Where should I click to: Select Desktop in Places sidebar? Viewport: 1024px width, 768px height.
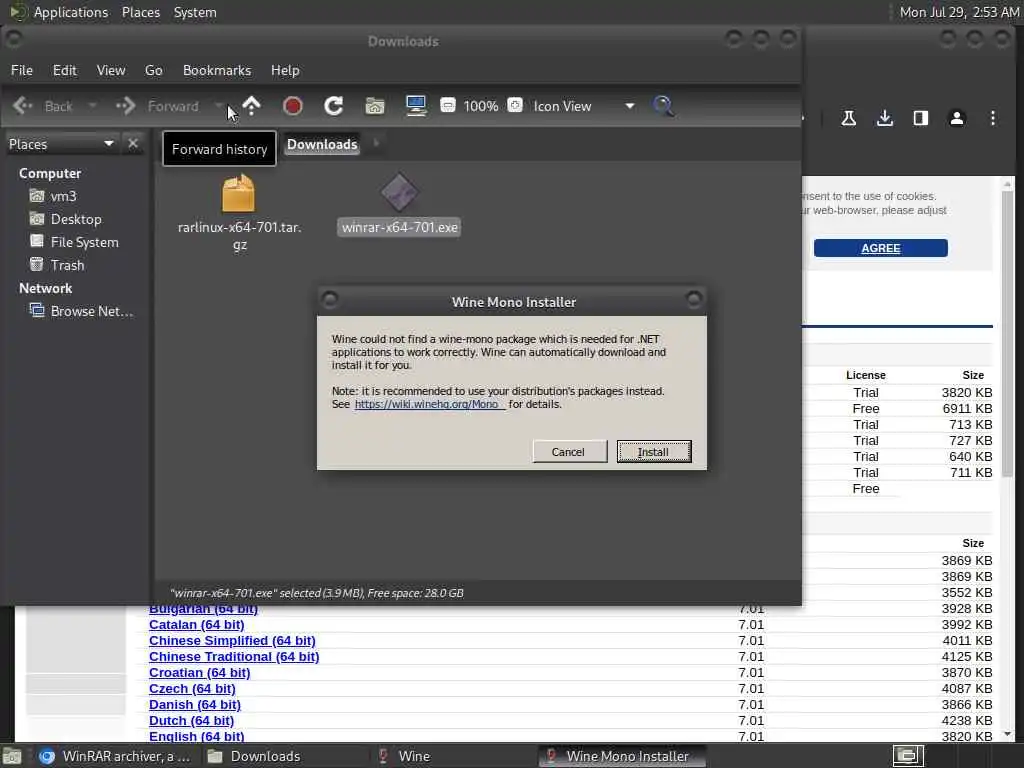click(x=65, y=219)
